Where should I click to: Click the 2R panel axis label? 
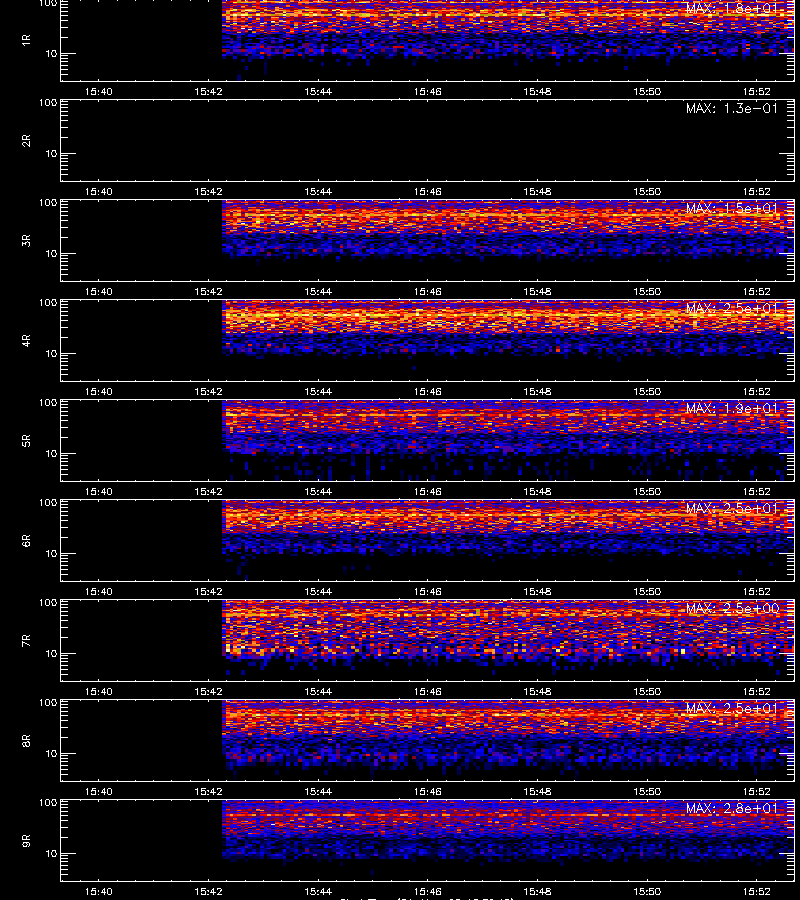[x=26, y=141]
